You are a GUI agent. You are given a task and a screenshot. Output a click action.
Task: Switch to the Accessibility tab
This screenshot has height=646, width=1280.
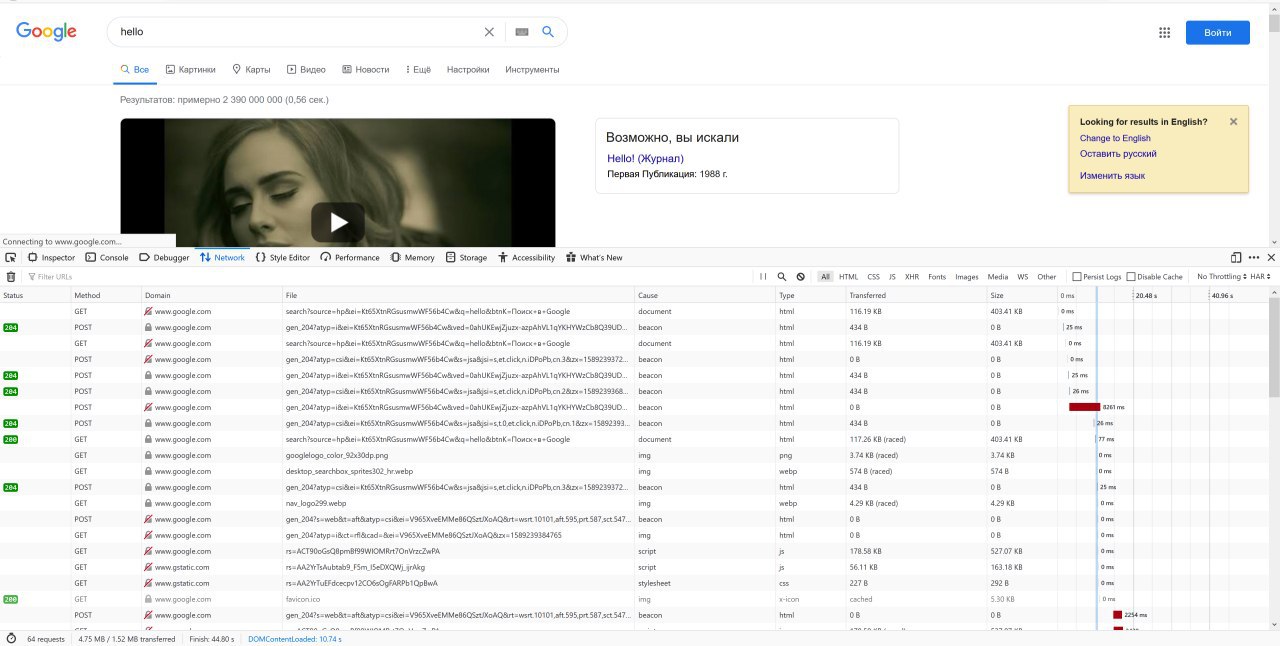[x=526, y=257]
